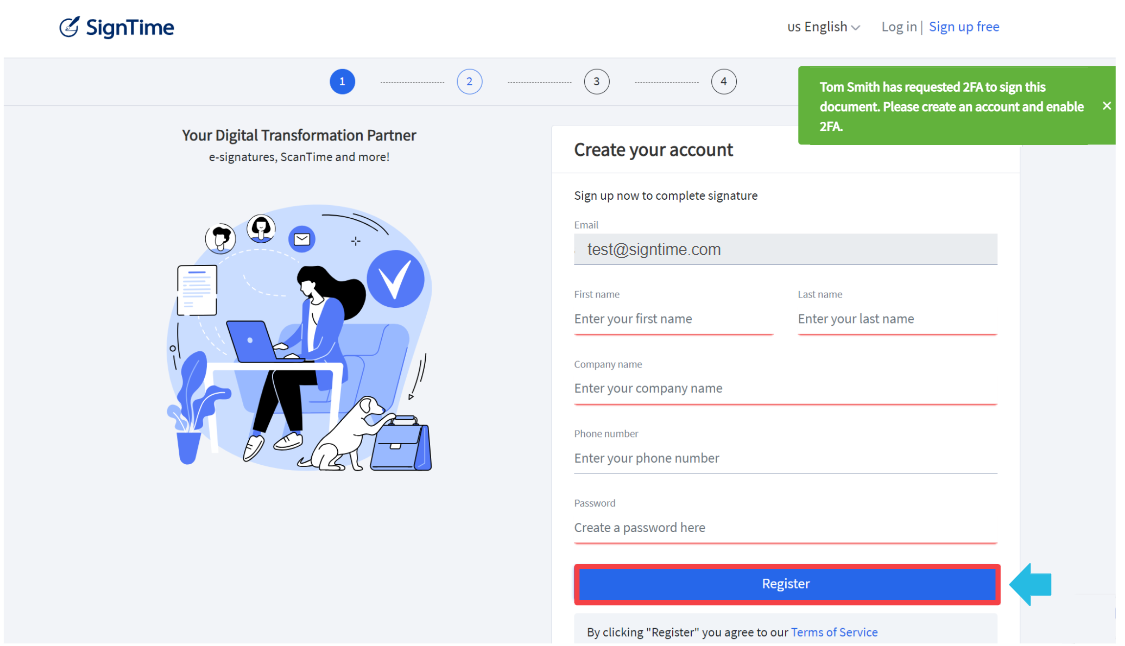Dismiss the Tom Smith 2FA notification
This screenshot has height=646, width=1125.
point(1106,105)
